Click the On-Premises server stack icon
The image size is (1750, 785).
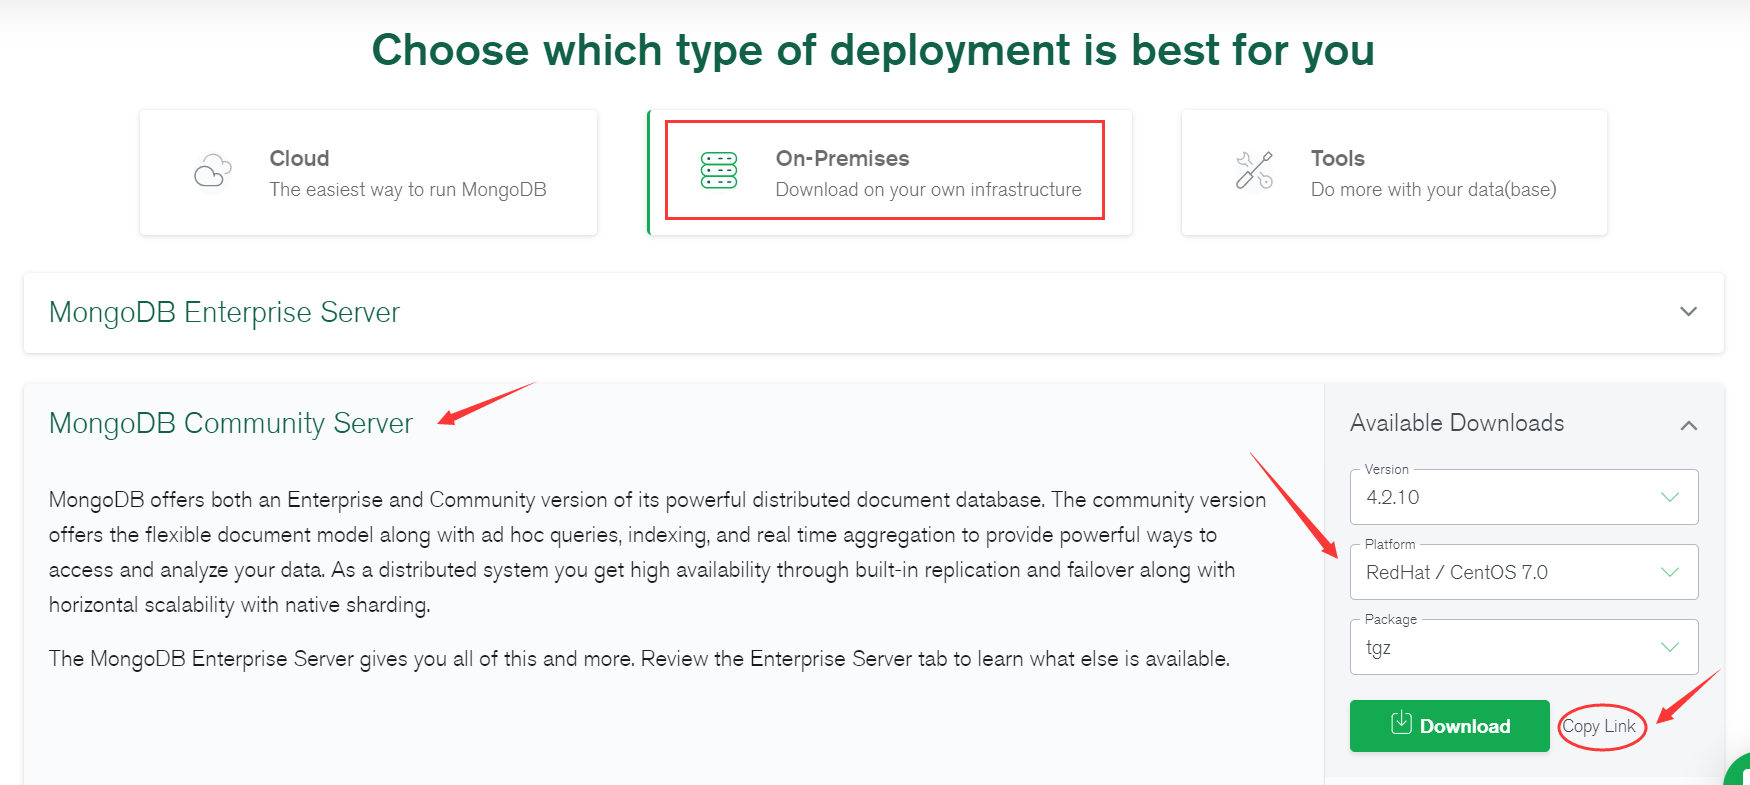[719, 171]
